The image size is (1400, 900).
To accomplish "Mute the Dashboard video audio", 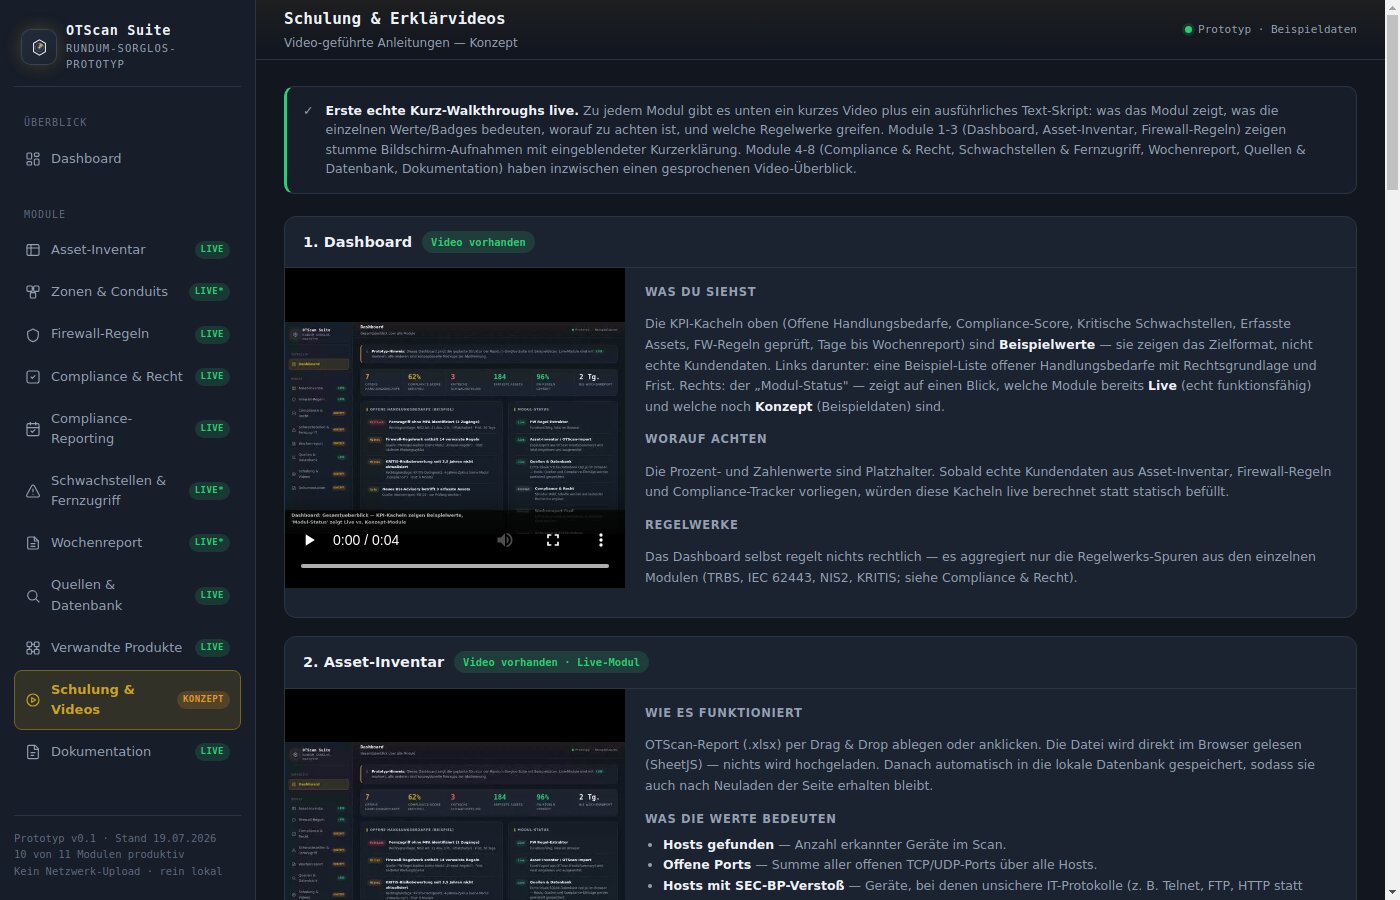I will click(505, 540).
